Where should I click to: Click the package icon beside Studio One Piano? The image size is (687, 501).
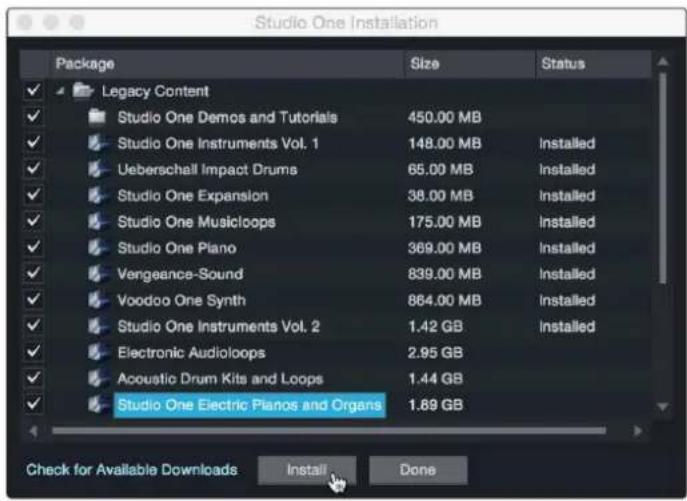click(98, 248)
